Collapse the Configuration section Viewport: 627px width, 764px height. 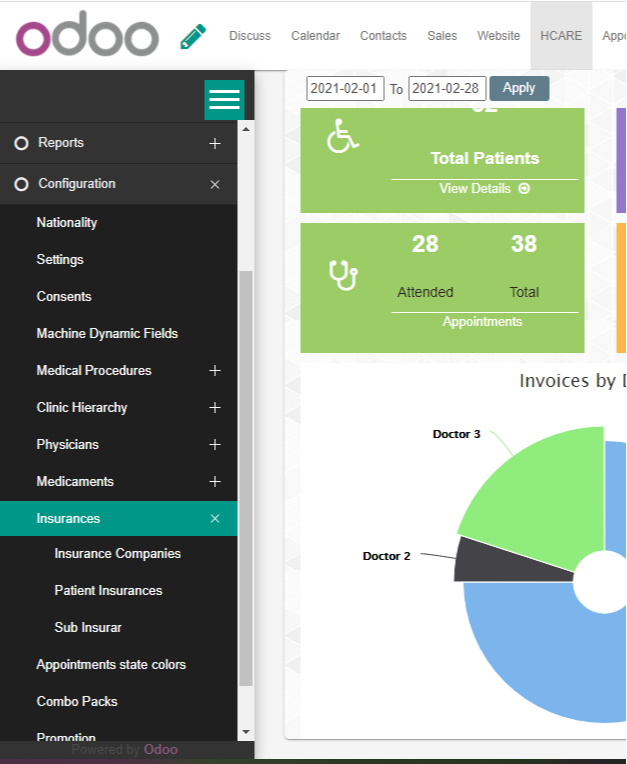(215, 185)
